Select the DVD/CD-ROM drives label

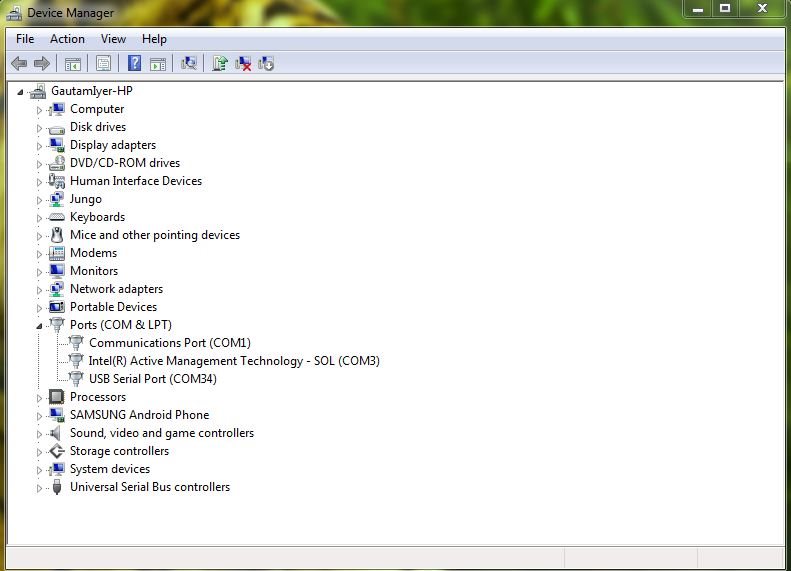click(x=125, y=163)
